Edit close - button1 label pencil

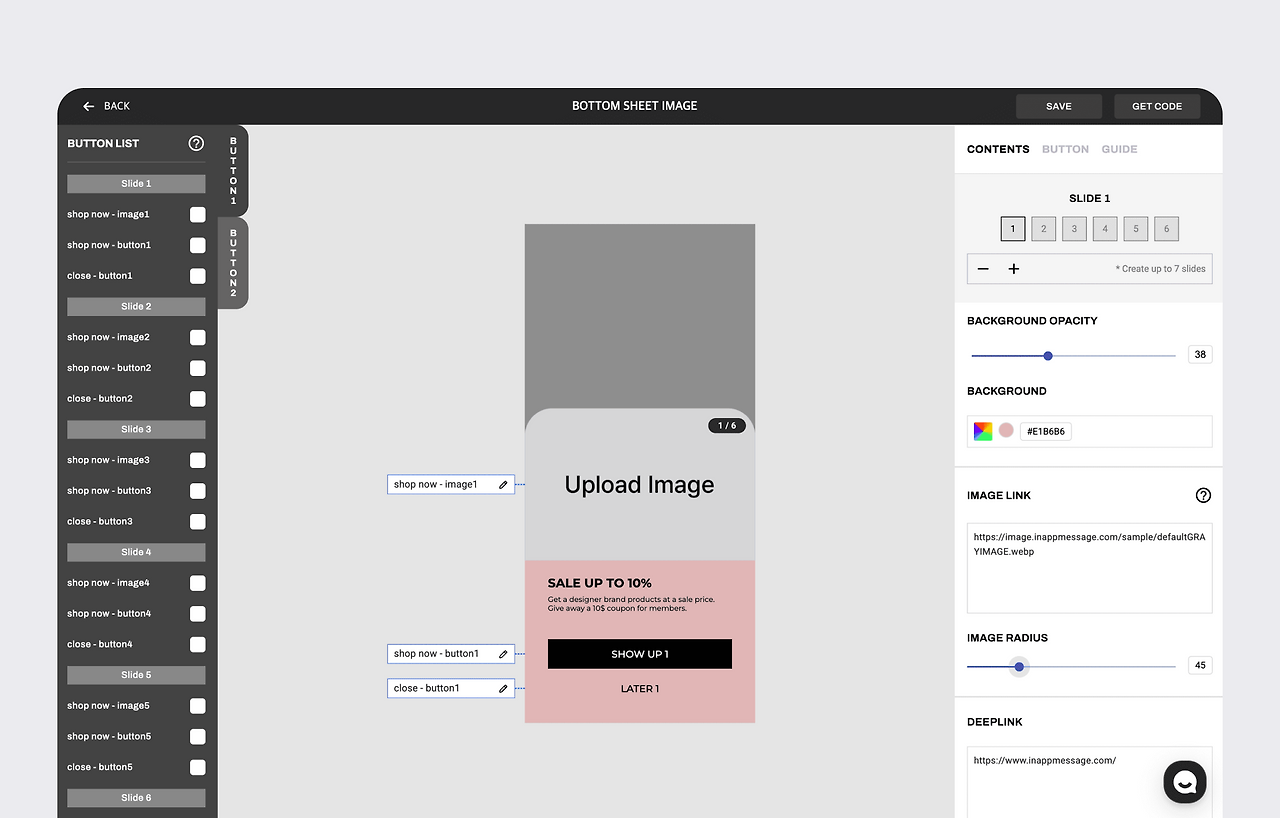tap(503, 688)
